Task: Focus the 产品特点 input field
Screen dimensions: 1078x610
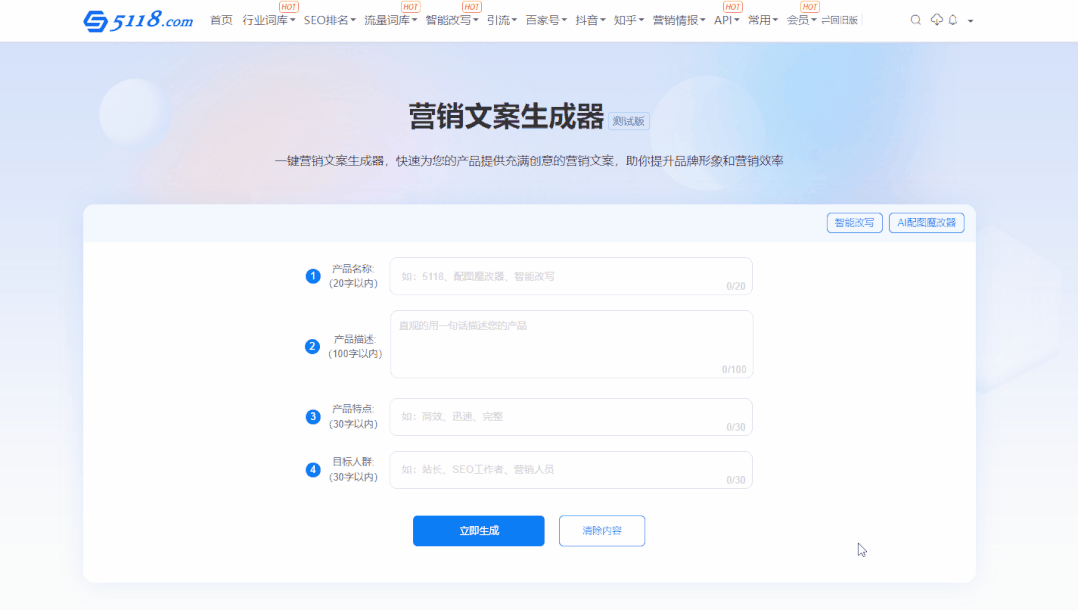Action: coord(571,417)
